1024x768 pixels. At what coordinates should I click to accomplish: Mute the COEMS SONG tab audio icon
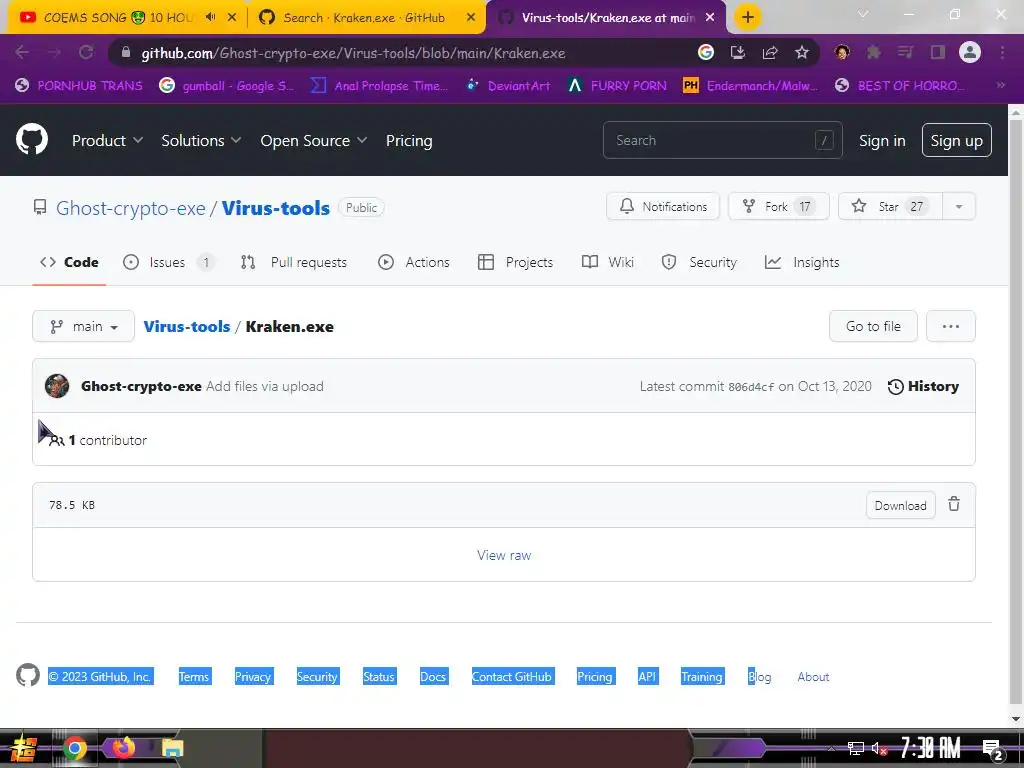pyautogui.click(x=210, y=17)
